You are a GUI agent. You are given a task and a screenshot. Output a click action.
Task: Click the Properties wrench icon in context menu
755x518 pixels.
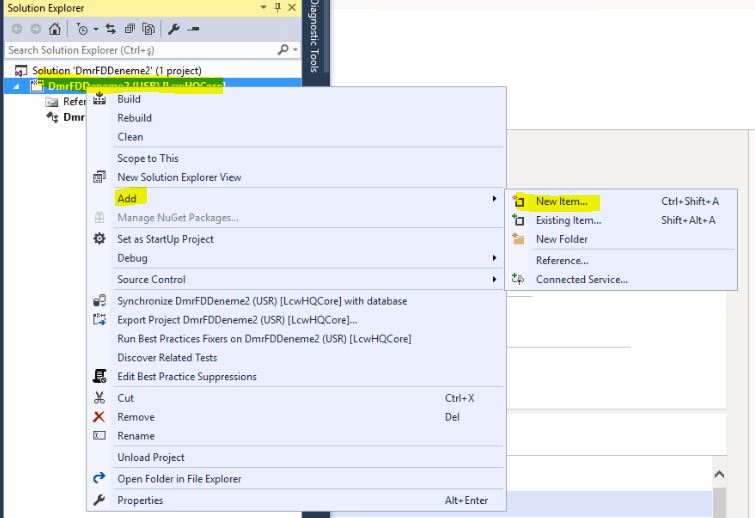click(x=99, y=500)
